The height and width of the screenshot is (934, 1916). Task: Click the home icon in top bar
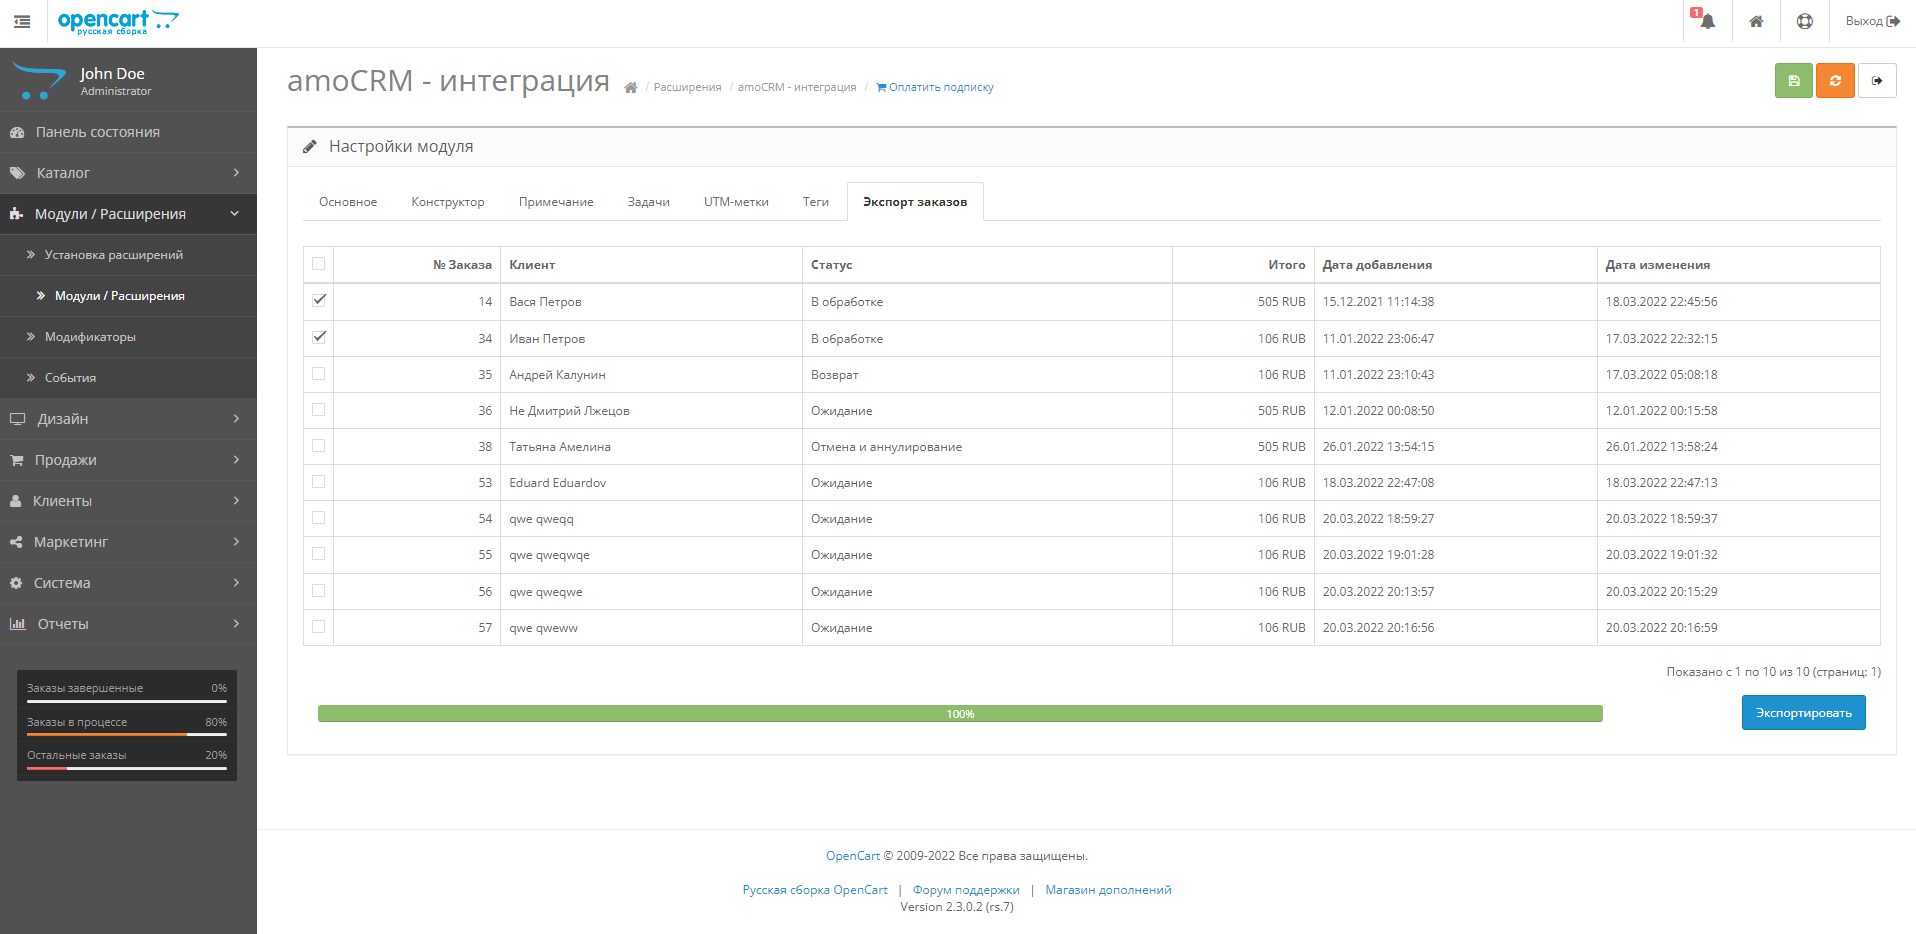click(x=1756, y=22)
